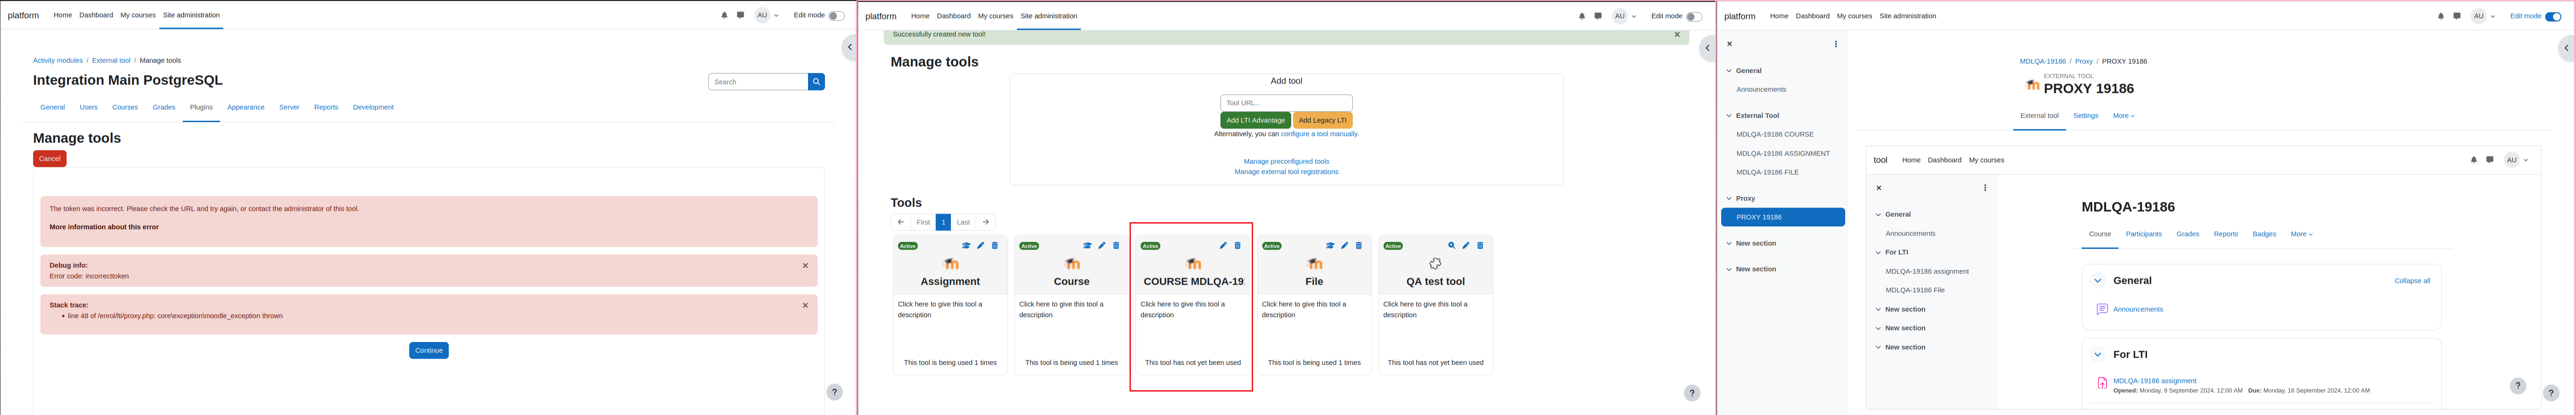The width and height of the screenshot is (2576, 415).
Task: Dismiss the Debug info alert
Action: pos(805,266)
